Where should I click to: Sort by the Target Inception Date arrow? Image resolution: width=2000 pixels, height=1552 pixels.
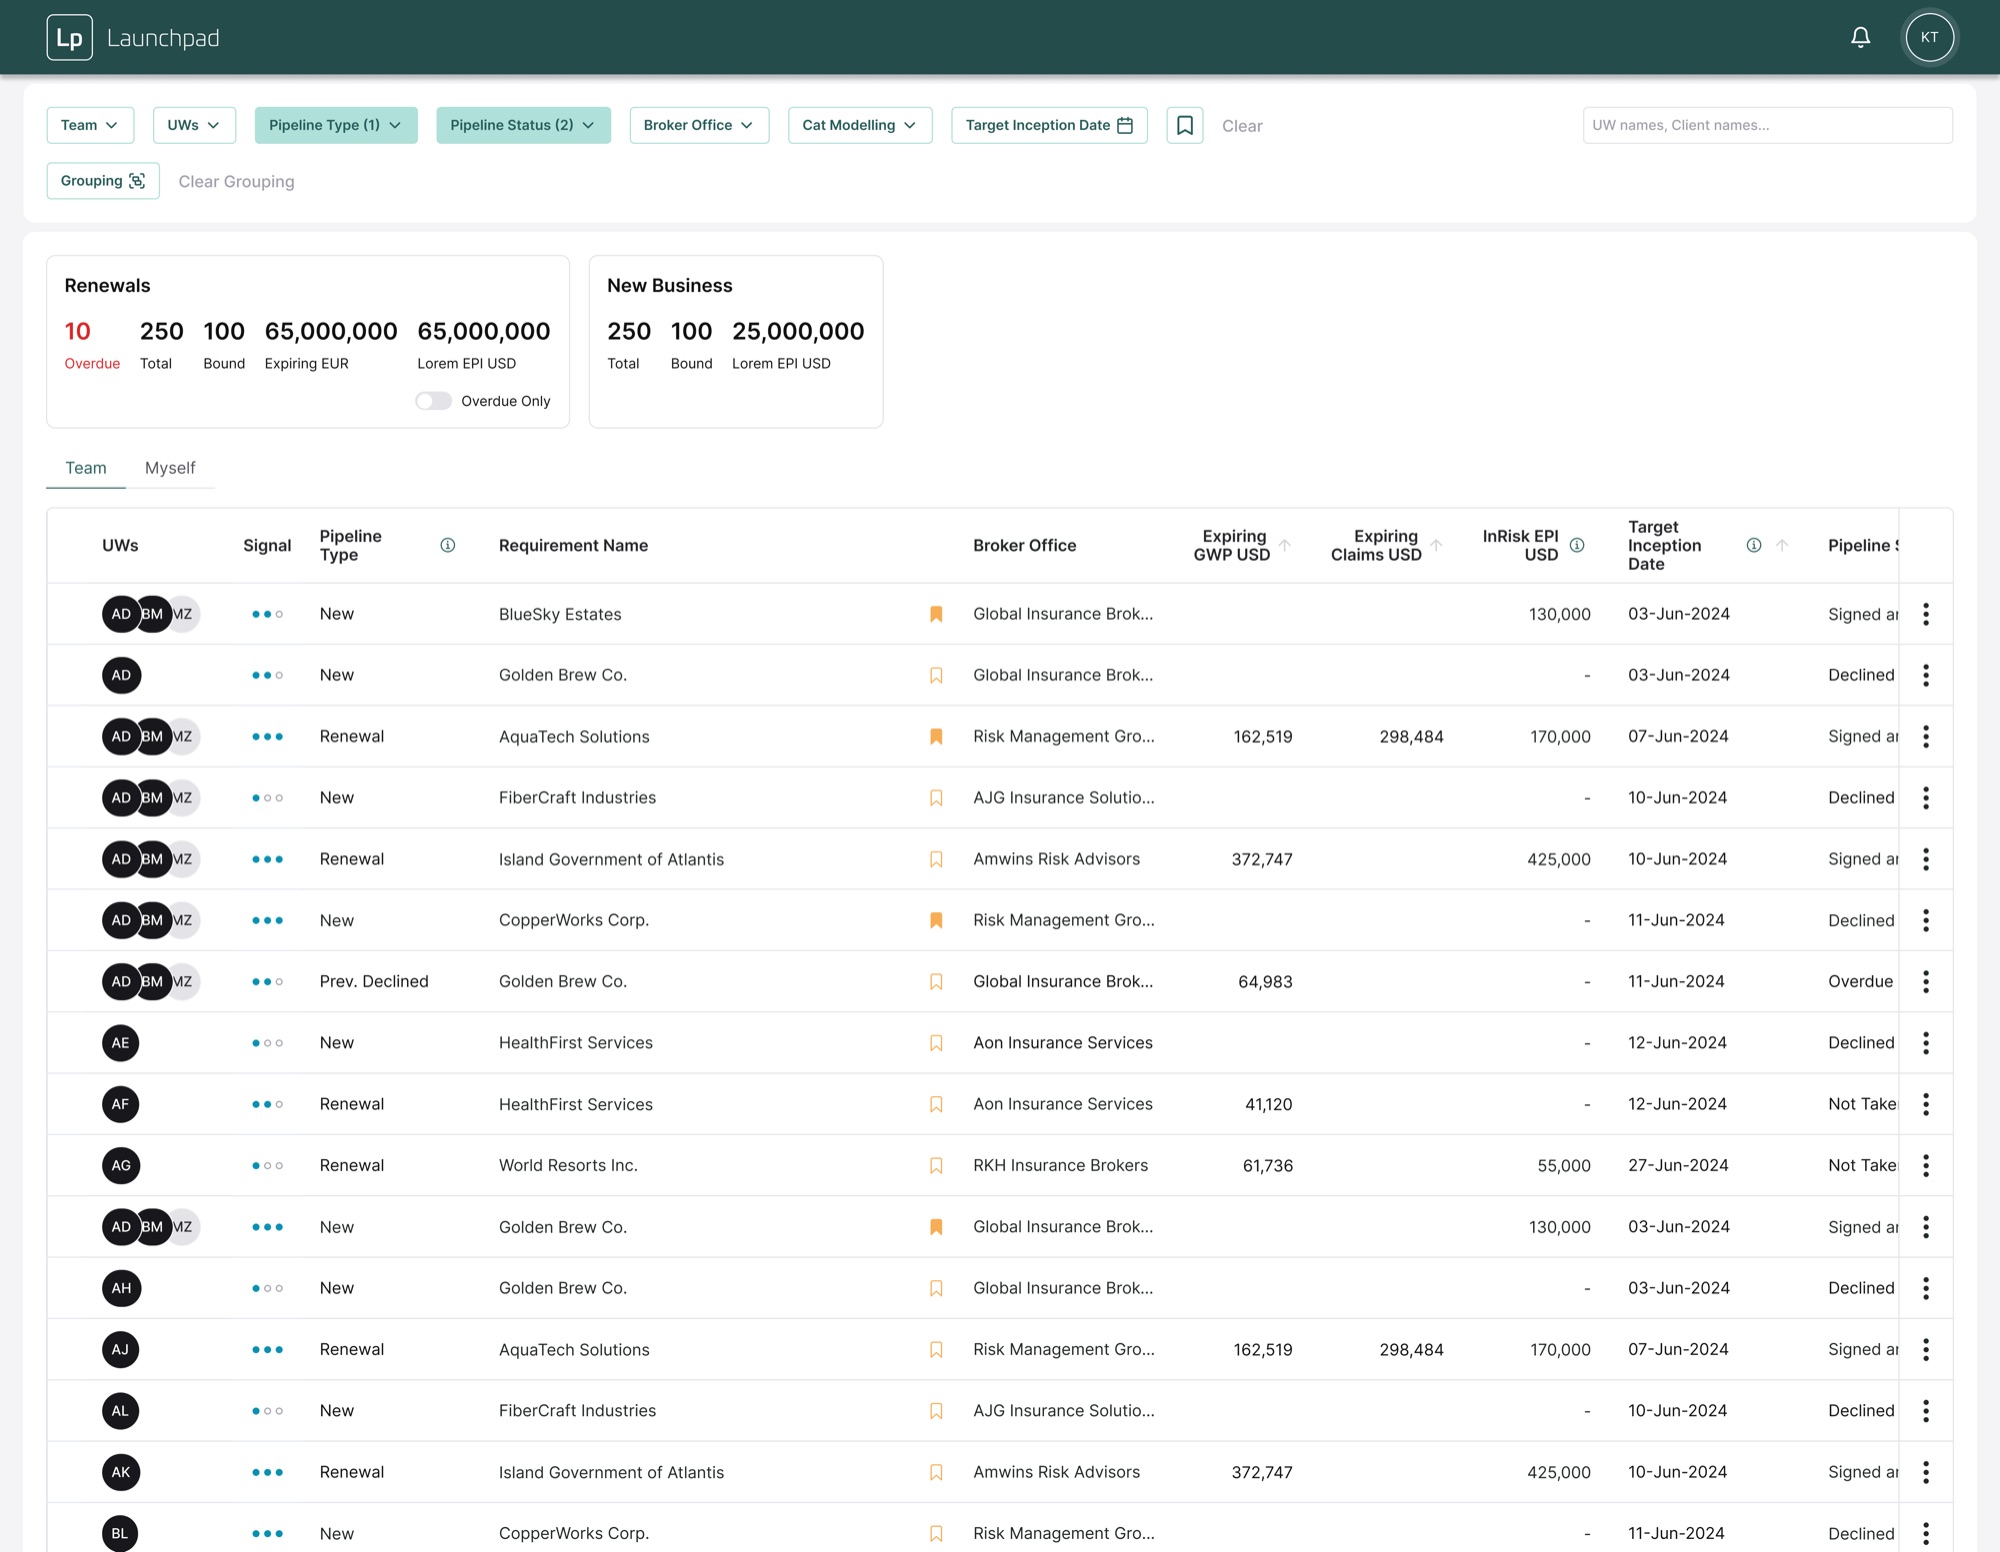(x=1782, y=545)
